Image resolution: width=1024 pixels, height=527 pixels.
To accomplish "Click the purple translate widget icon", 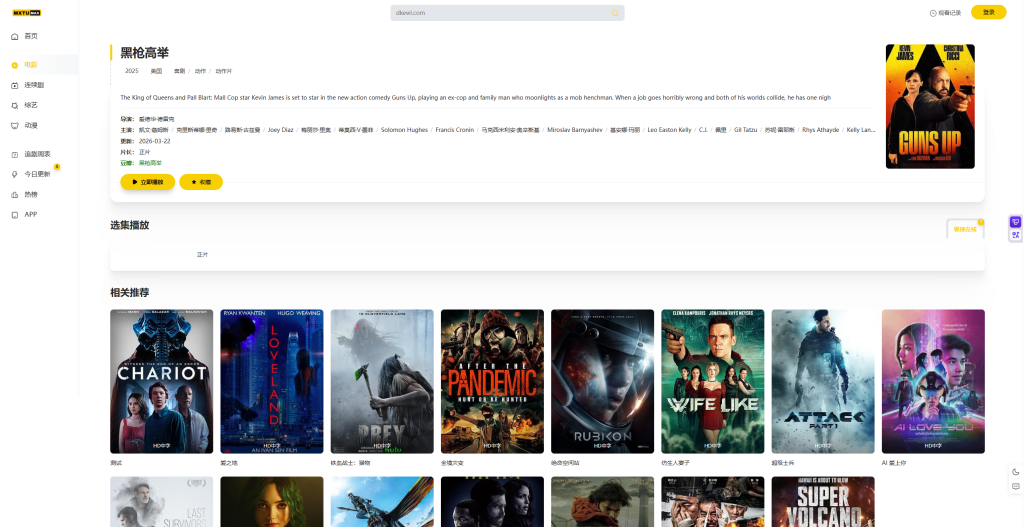I will click(1015, 222).
